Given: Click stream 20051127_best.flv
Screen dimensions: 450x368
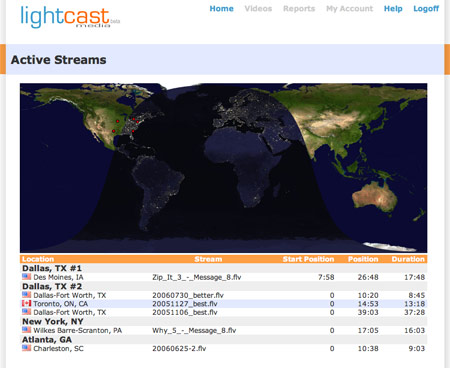Looking at the screenshot, I should click(185, 304).
